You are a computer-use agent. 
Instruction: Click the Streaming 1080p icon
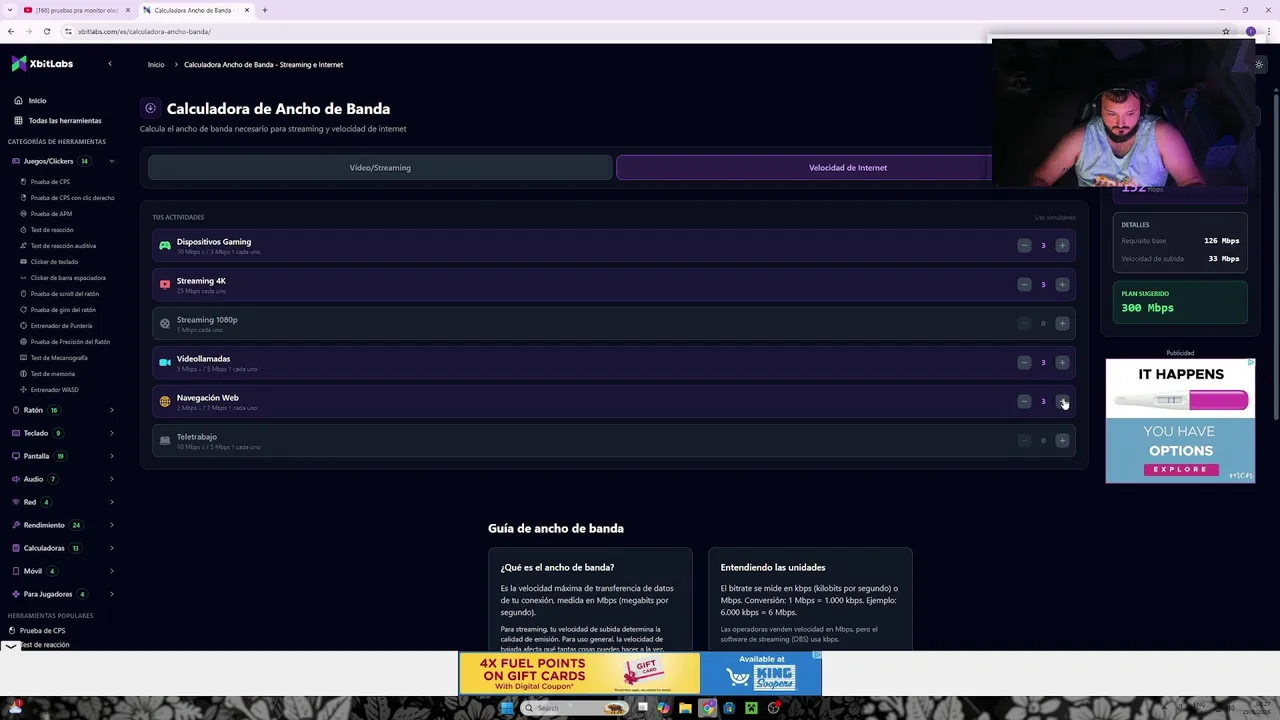click(165, 323)
